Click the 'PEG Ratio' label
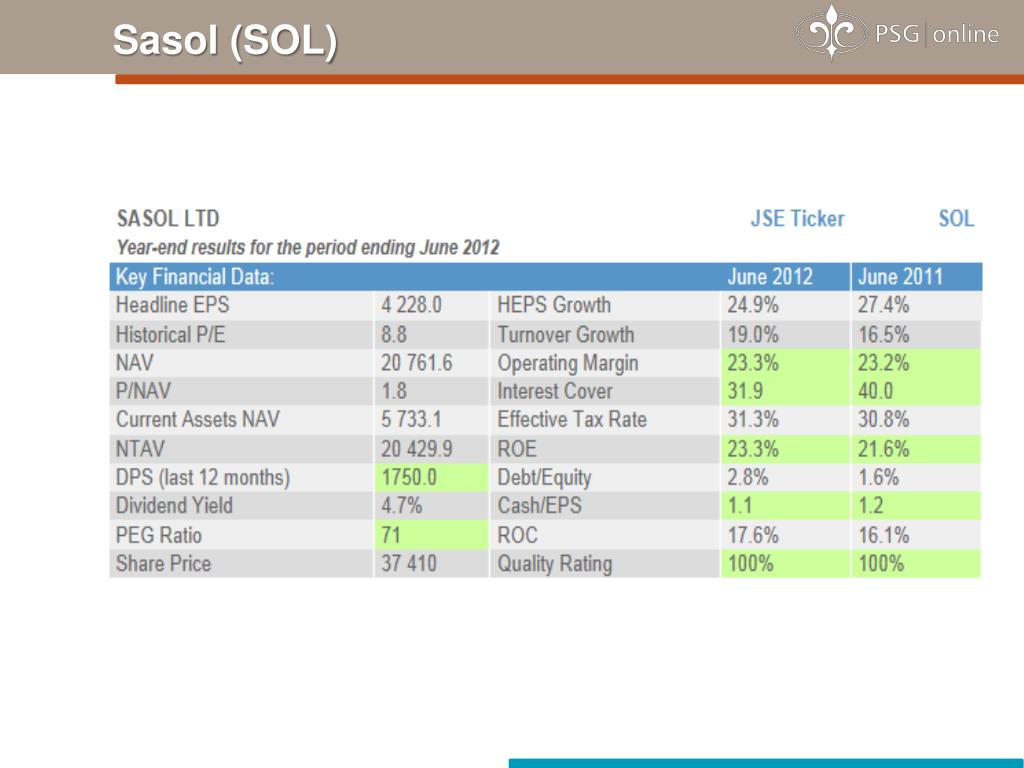 [x=159, y=536]
